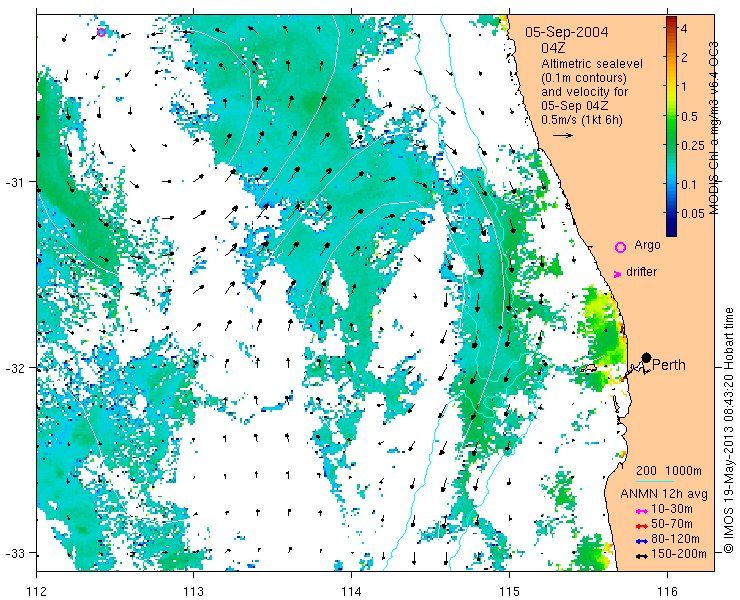Click the Argo float marker near 112.4 longitude
This screenshot has width=740, height=600.
101,32
